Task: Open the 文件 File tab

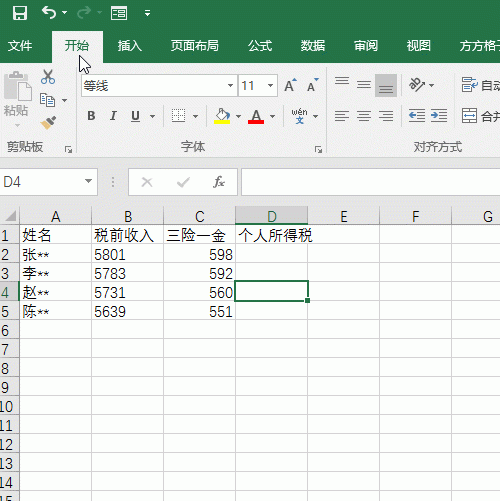Action: point(20,46)
